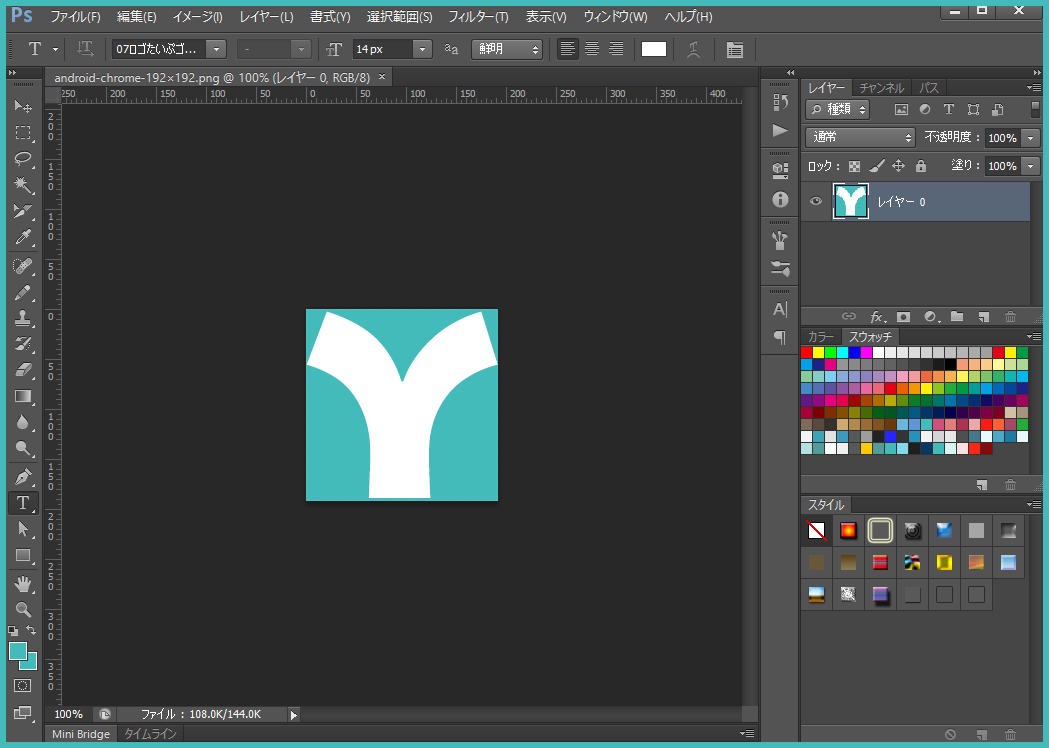Select the Hand tool
The image size is (1049, 748).
[x=22, y=582]
